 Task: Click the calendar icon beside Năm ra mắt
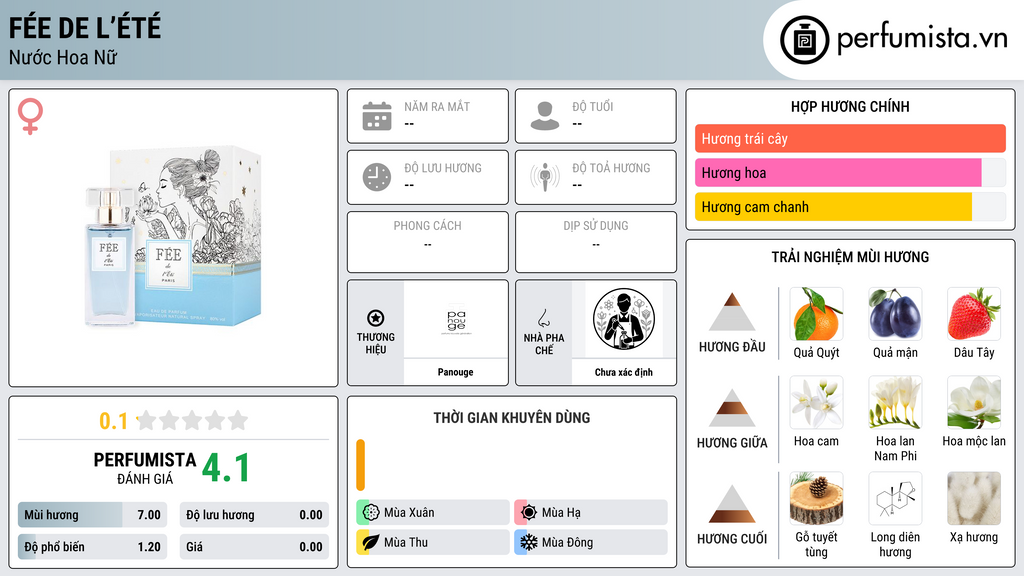377,116
